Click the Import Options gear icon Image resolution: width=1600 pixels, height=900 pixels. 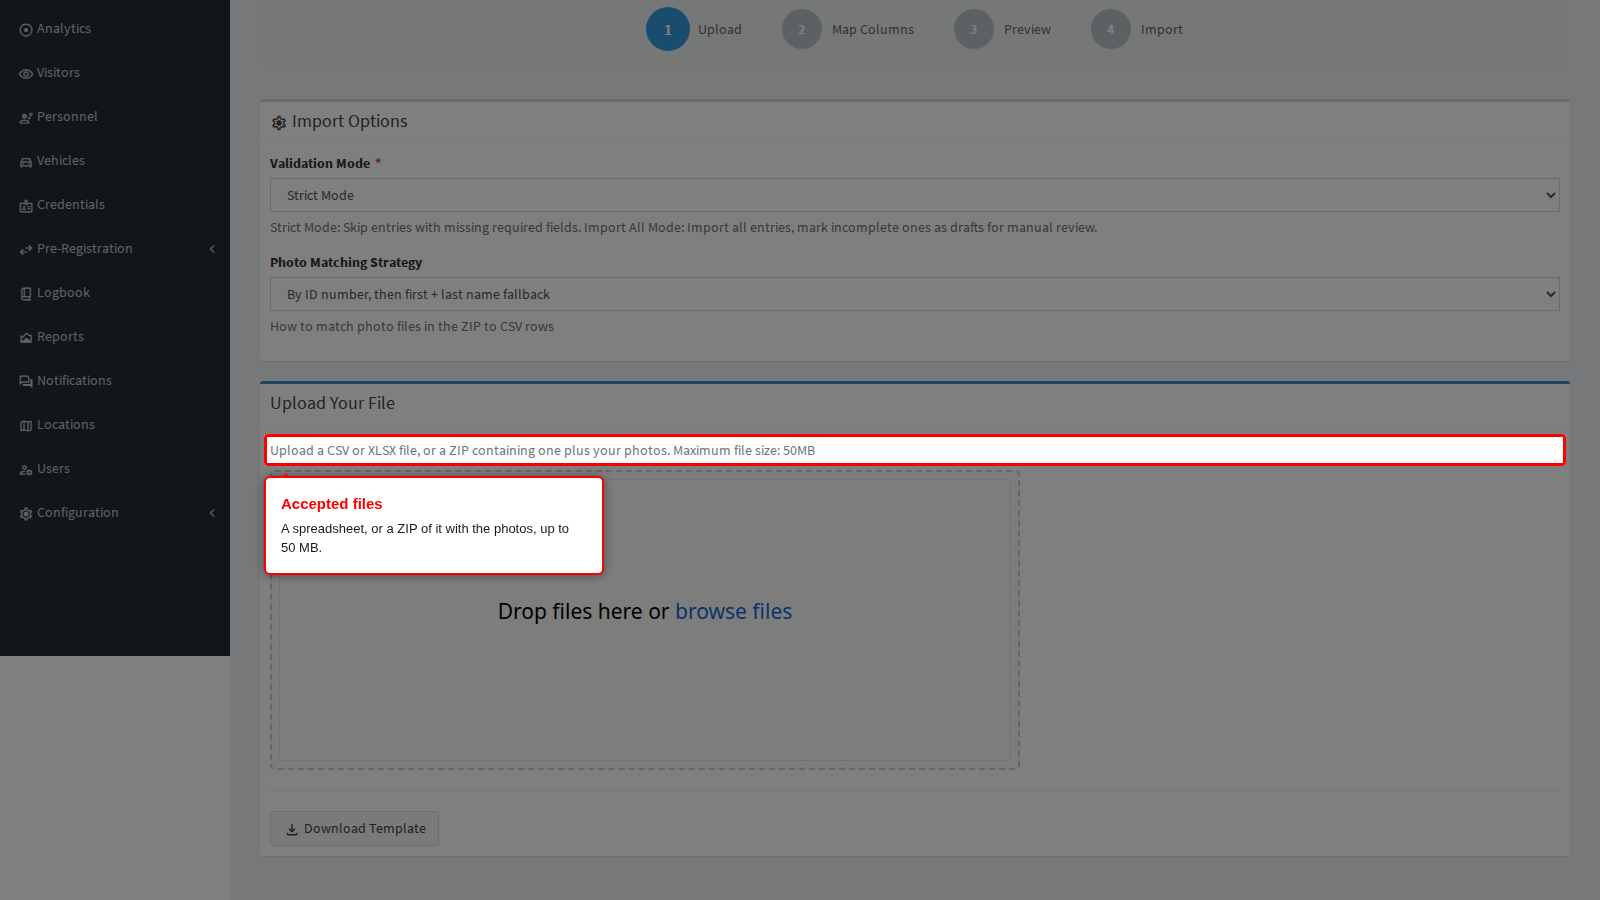[279, 123]
